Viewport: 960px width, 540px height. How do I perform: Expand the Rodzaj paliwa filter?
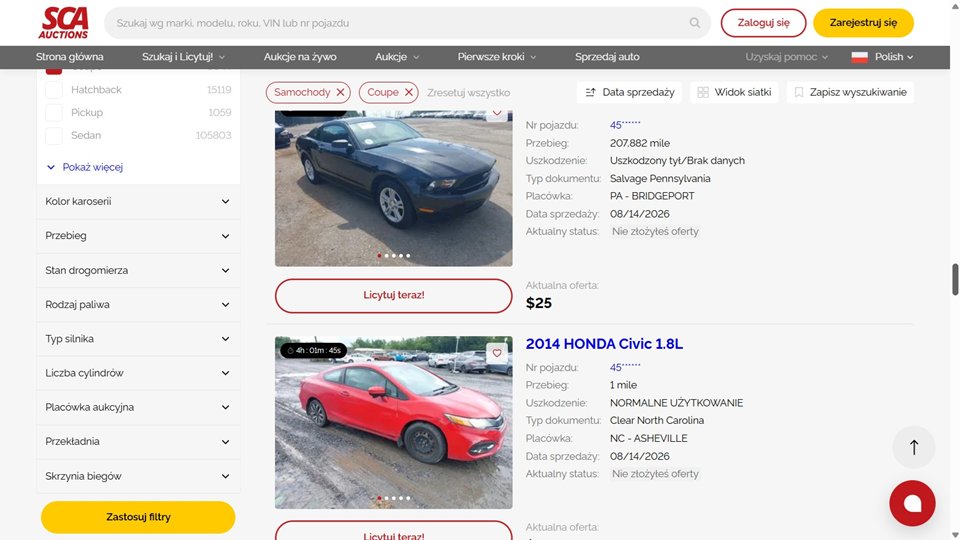click(x=138, y=304)
